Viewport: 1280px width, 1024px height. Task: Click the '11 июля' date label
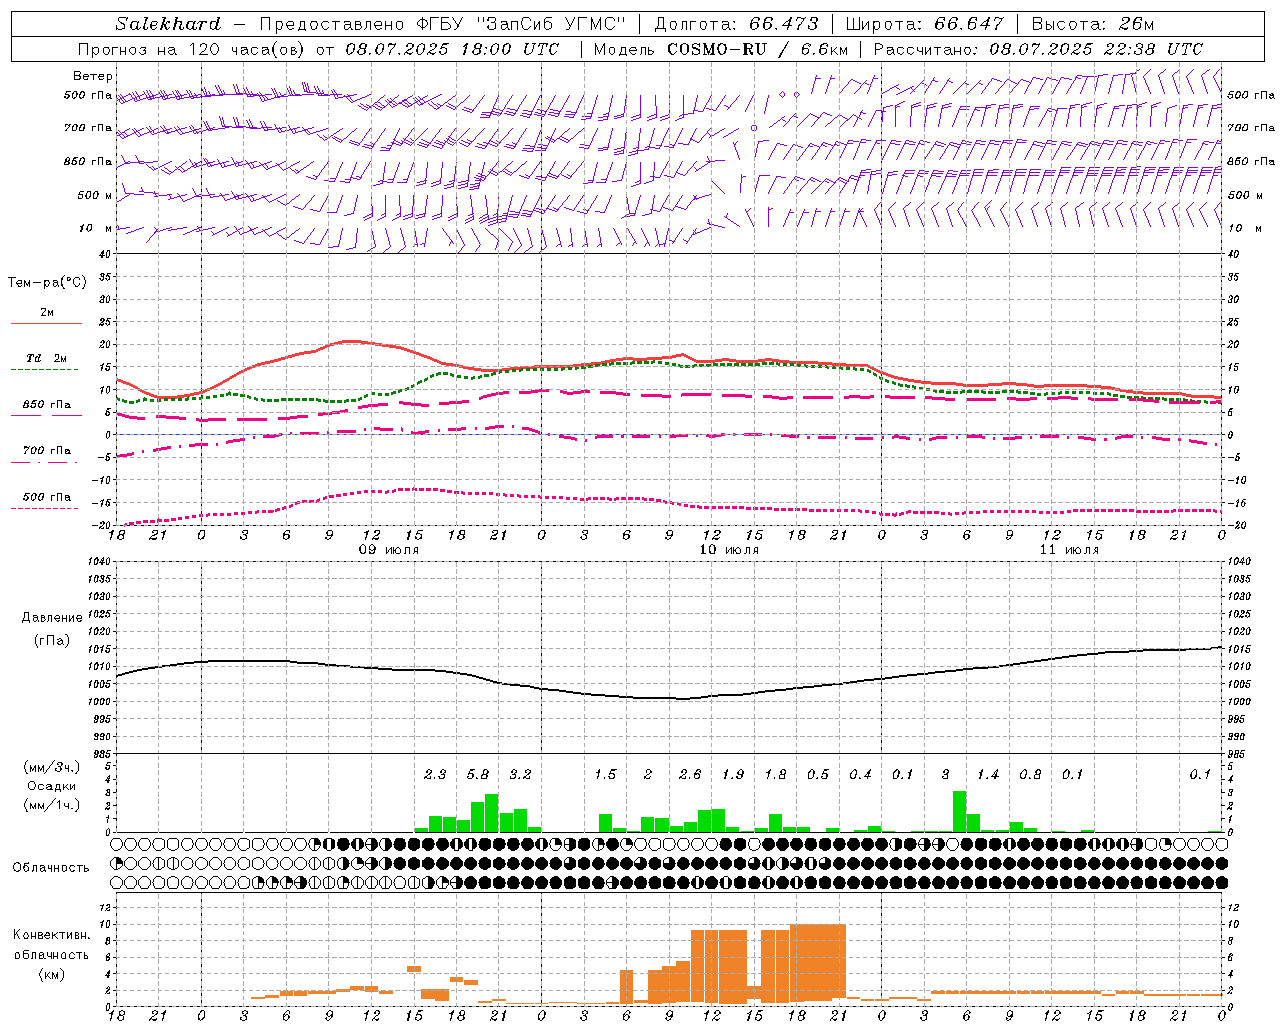pyautogui.click(x=1069, y=550)
